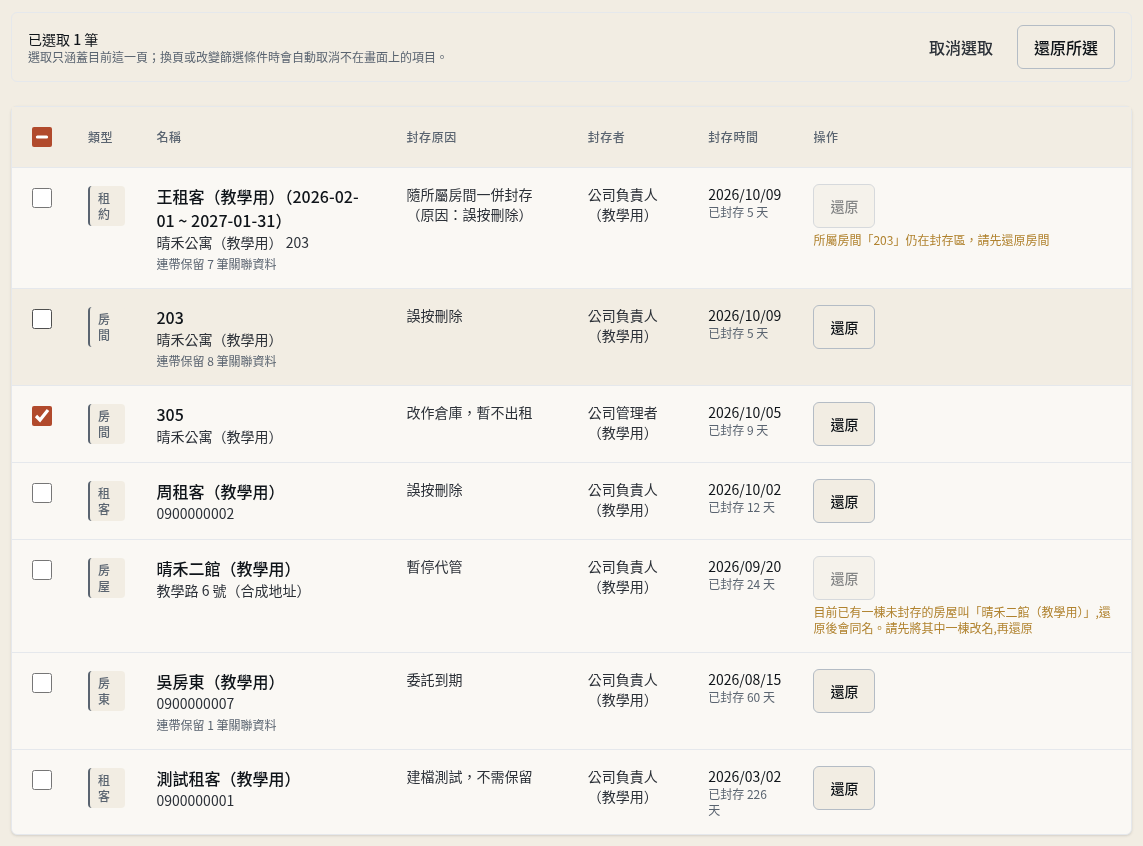Click 還原 in the 吳房東 row
The height and width of the screenshot is (846, 1143).
[x=843, y=692]
